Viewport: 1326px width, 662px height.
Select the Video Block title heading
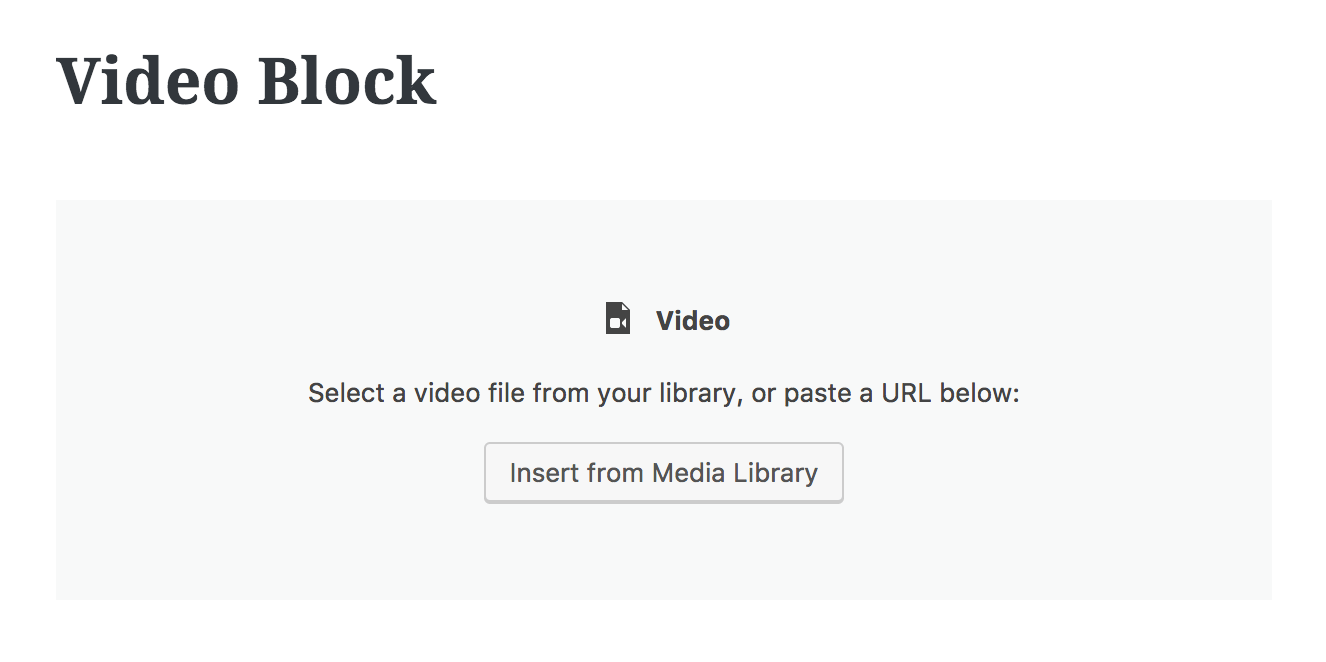click(246, 80)
